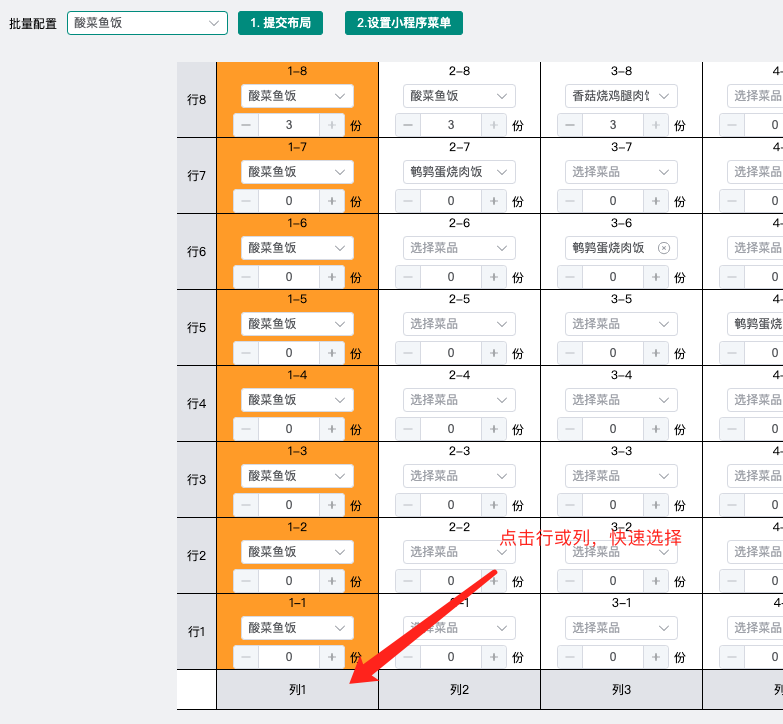Open 选择菜品 dropdown in cell 2-3
783x724 pixels.
tap(459, 476)
